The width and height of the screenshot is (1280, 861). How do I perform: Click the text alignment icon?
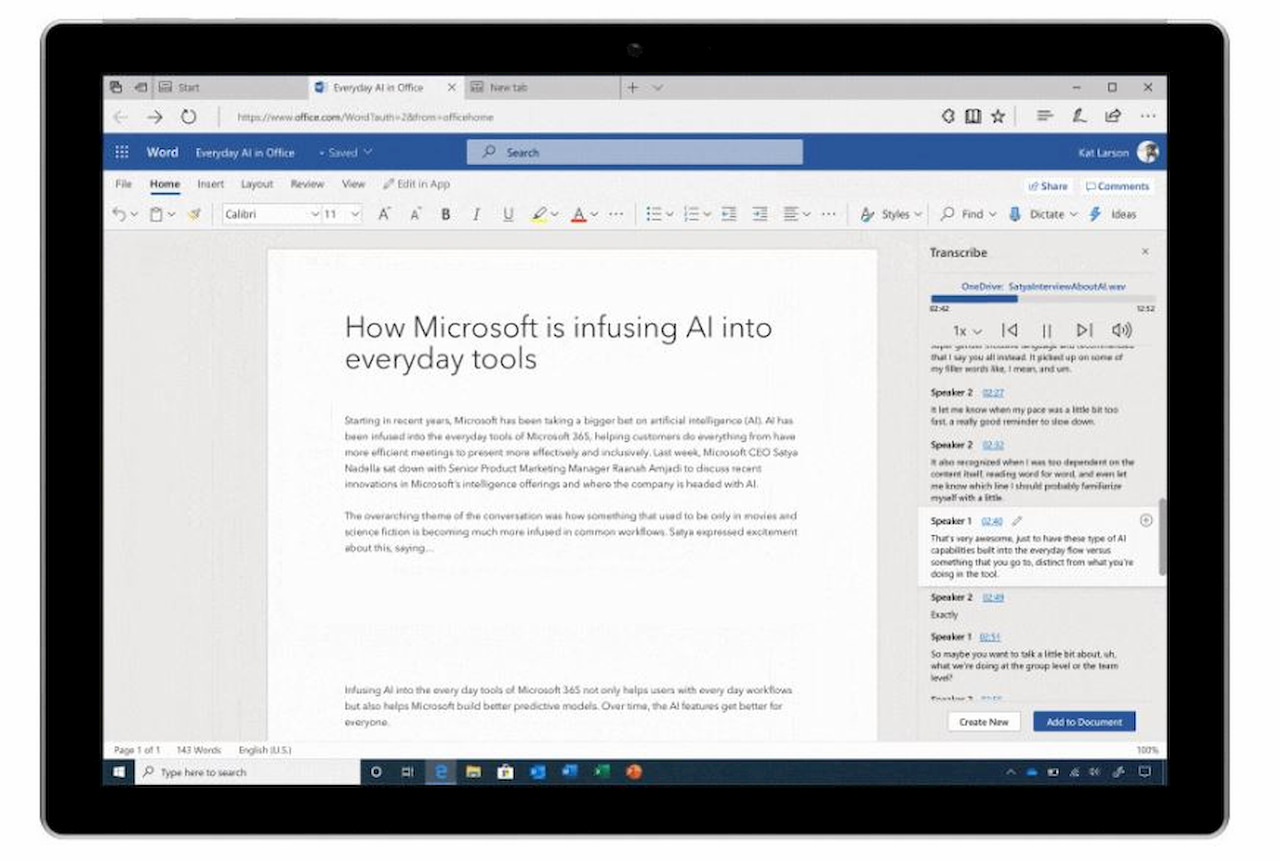point(791,214)
